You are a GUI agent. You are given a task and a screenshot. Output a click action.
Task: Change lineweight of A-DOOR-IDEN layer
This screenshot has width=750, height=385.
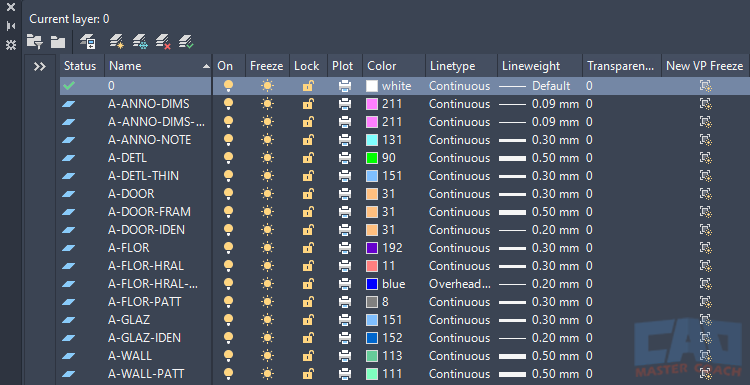pos(539,230)
